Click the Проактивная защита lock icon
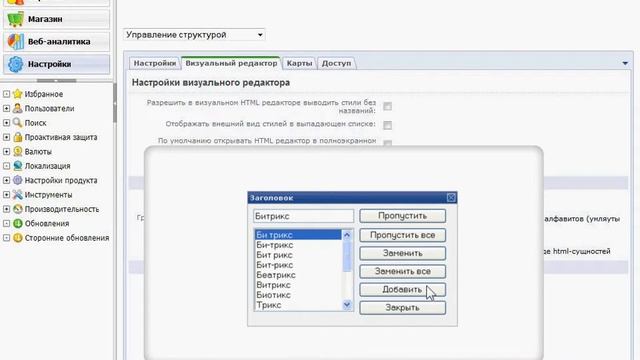The width and height of the screenshot is (640, 360). coord(18,137)
